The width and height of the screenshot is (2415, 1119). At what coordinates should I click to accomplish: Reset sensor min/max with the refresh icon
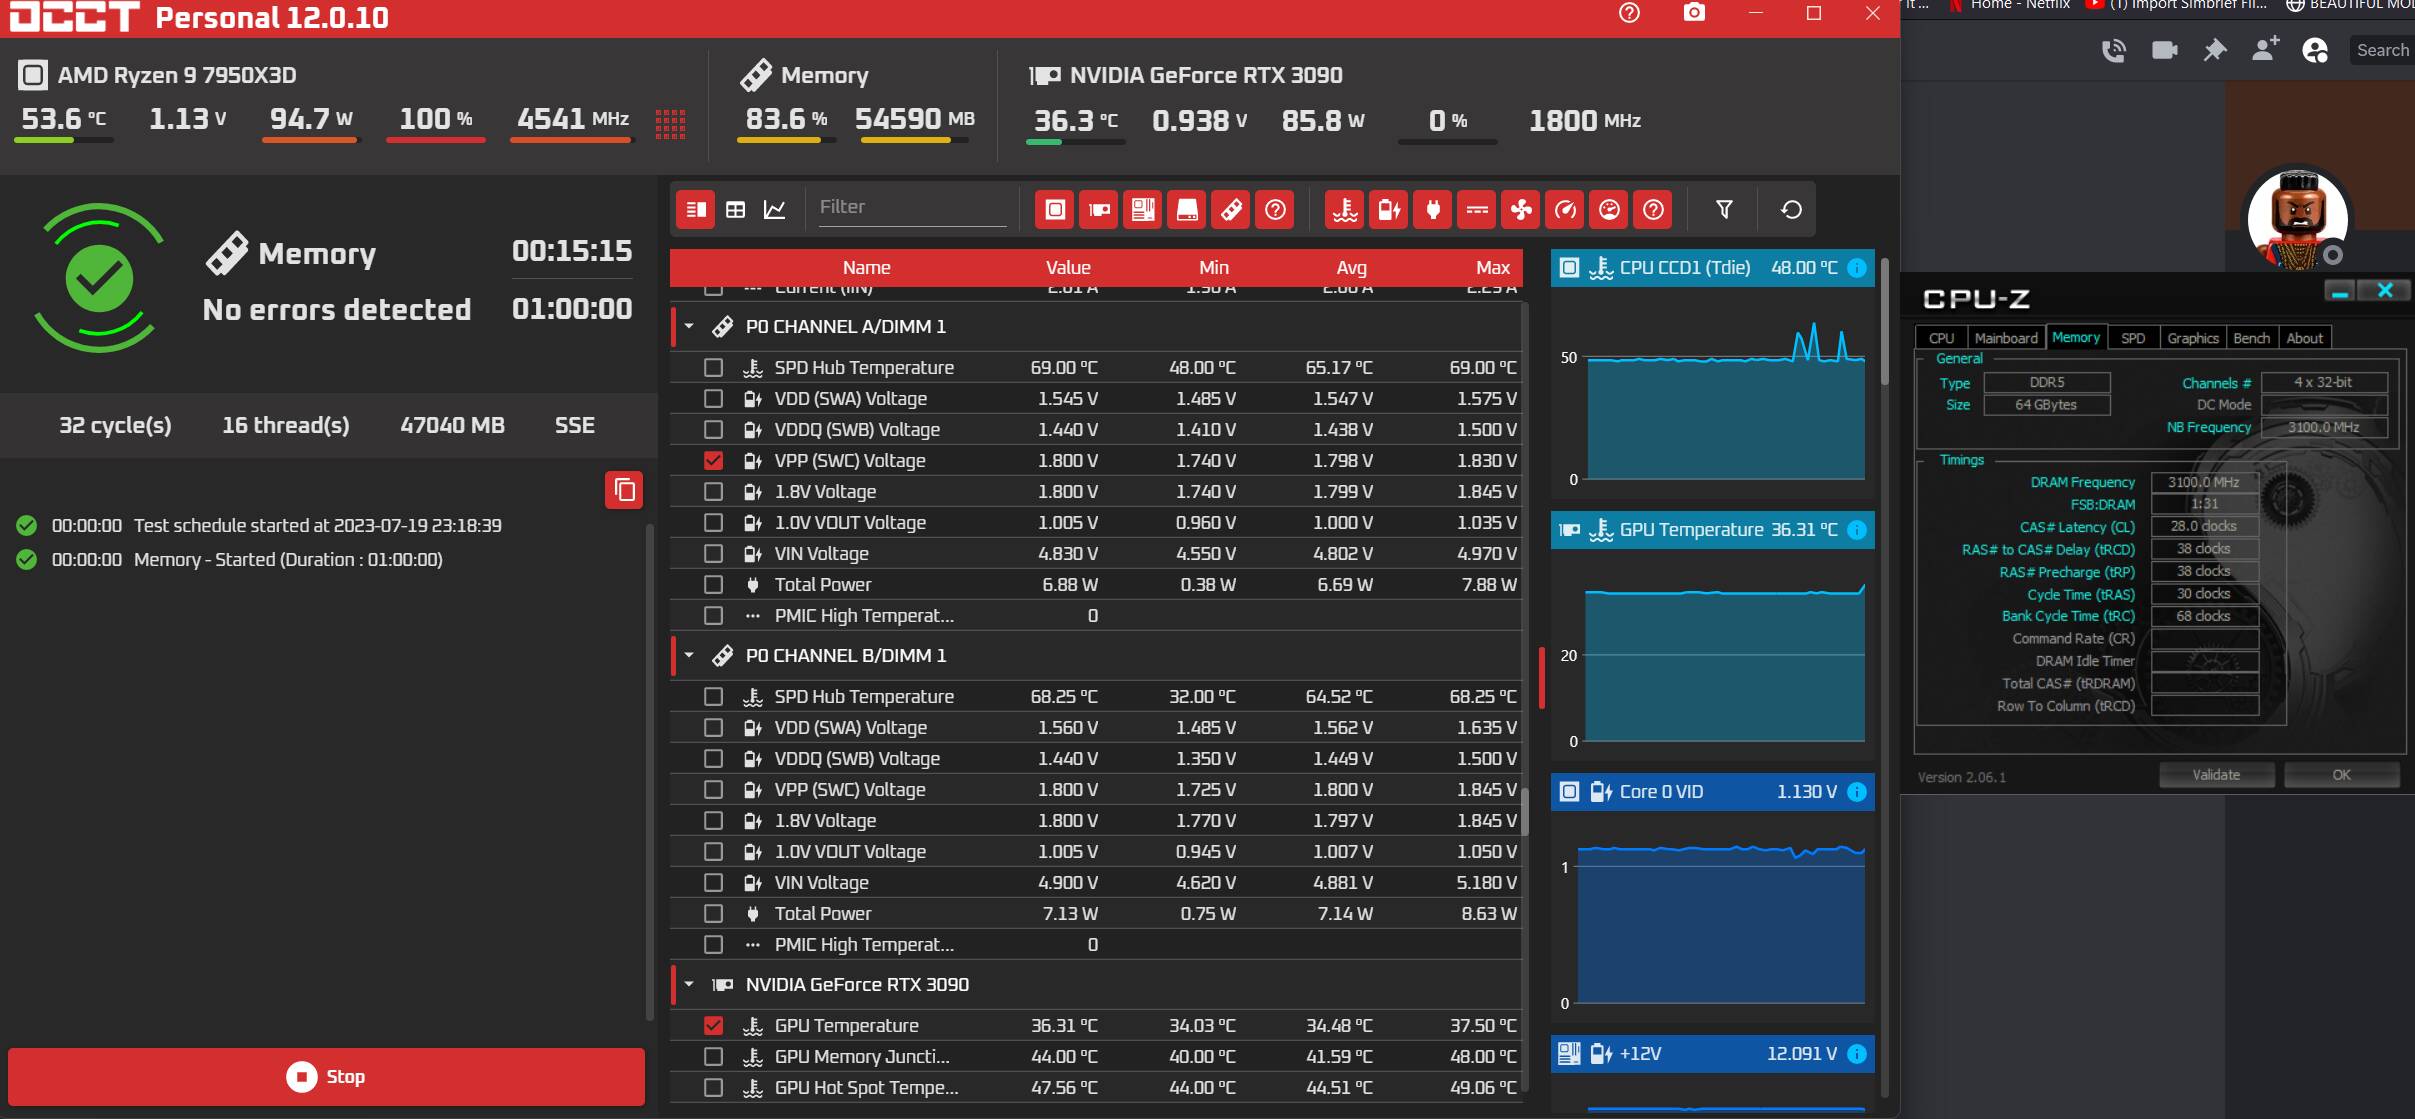pyautogui.click(x=1791, y=209)
